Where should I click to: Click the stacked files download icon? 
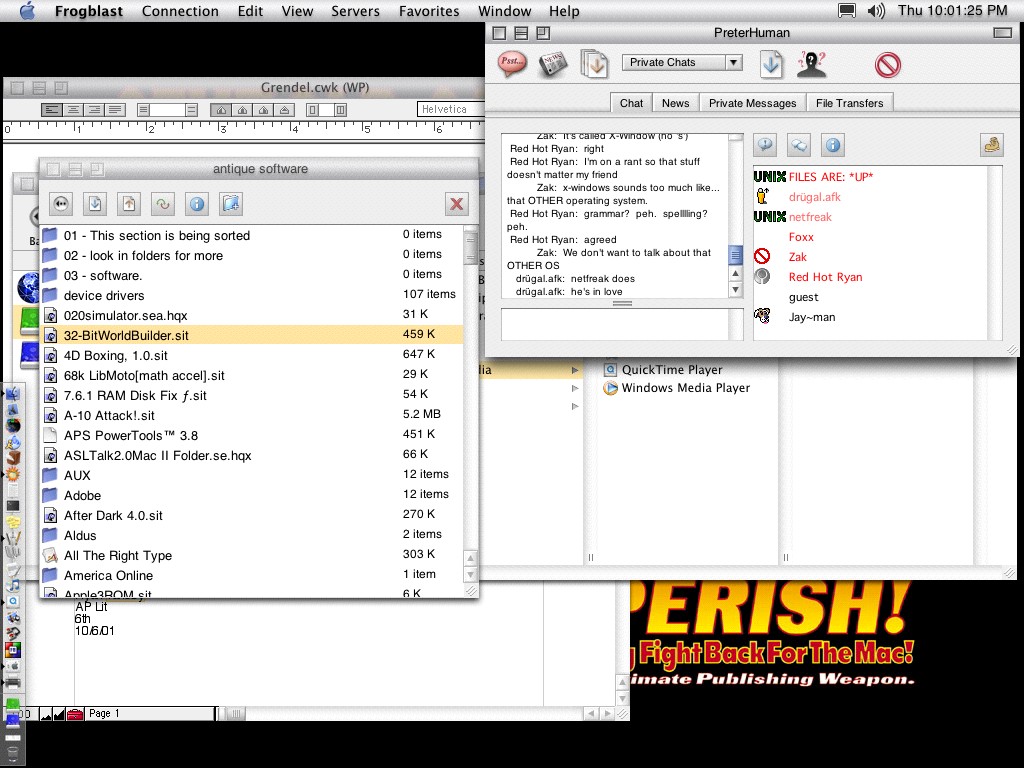(x=594, y=64)
